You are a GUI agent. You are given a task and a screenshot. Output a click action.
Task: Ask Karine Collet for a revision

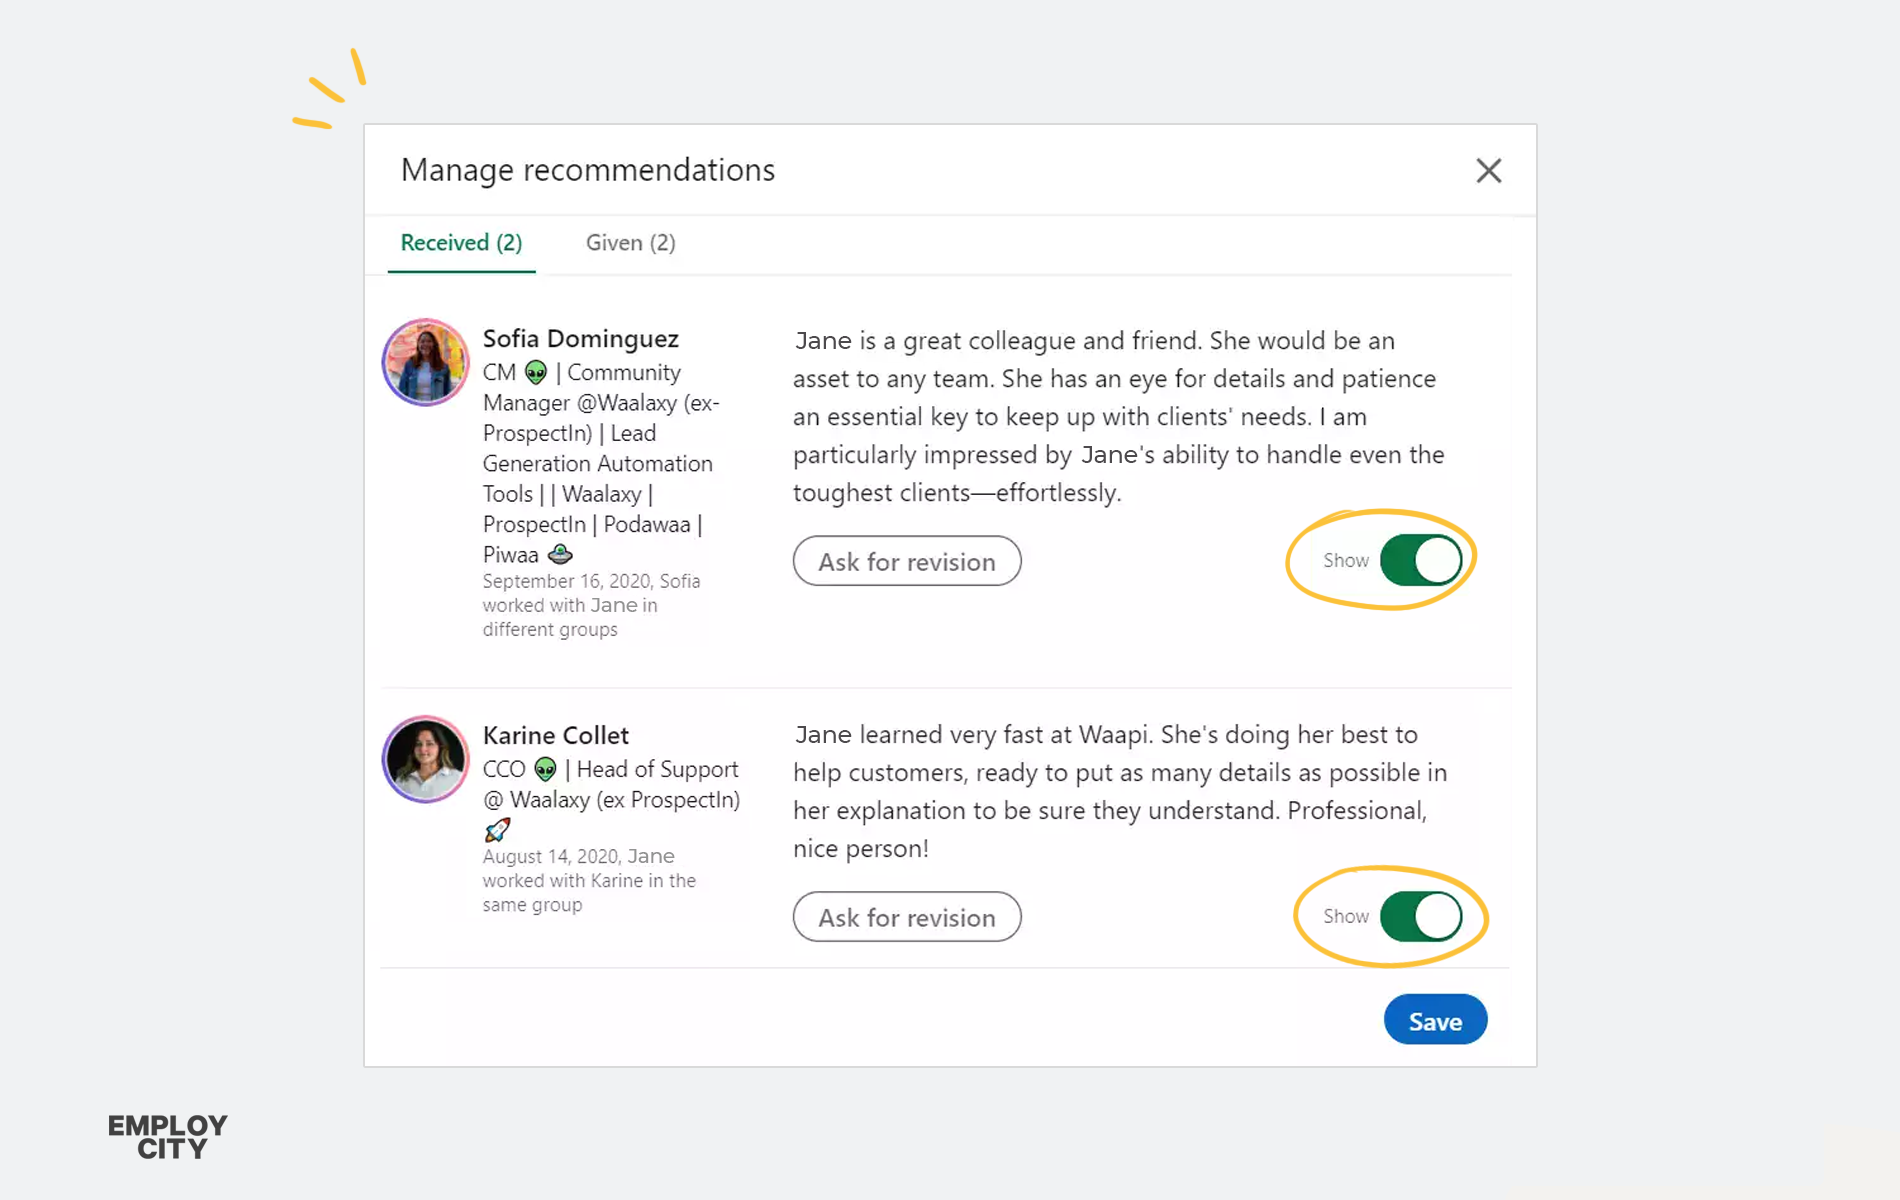[x=907, y=917]
